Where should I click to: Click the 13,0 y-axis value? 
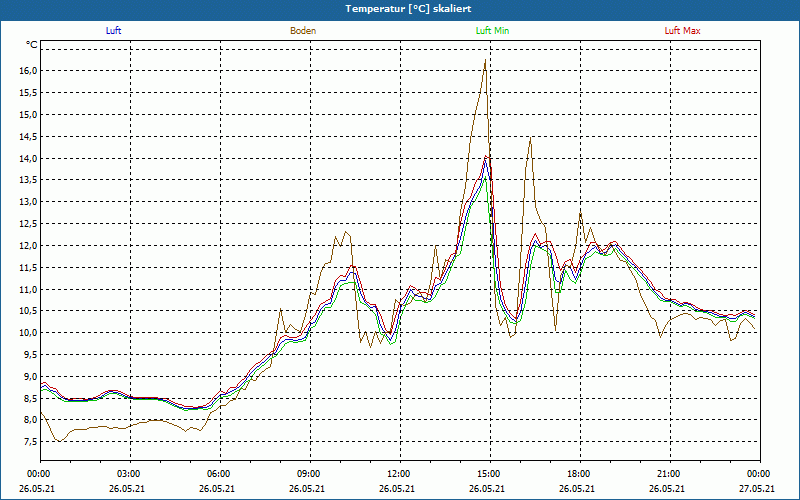click(x=29, y=202)
